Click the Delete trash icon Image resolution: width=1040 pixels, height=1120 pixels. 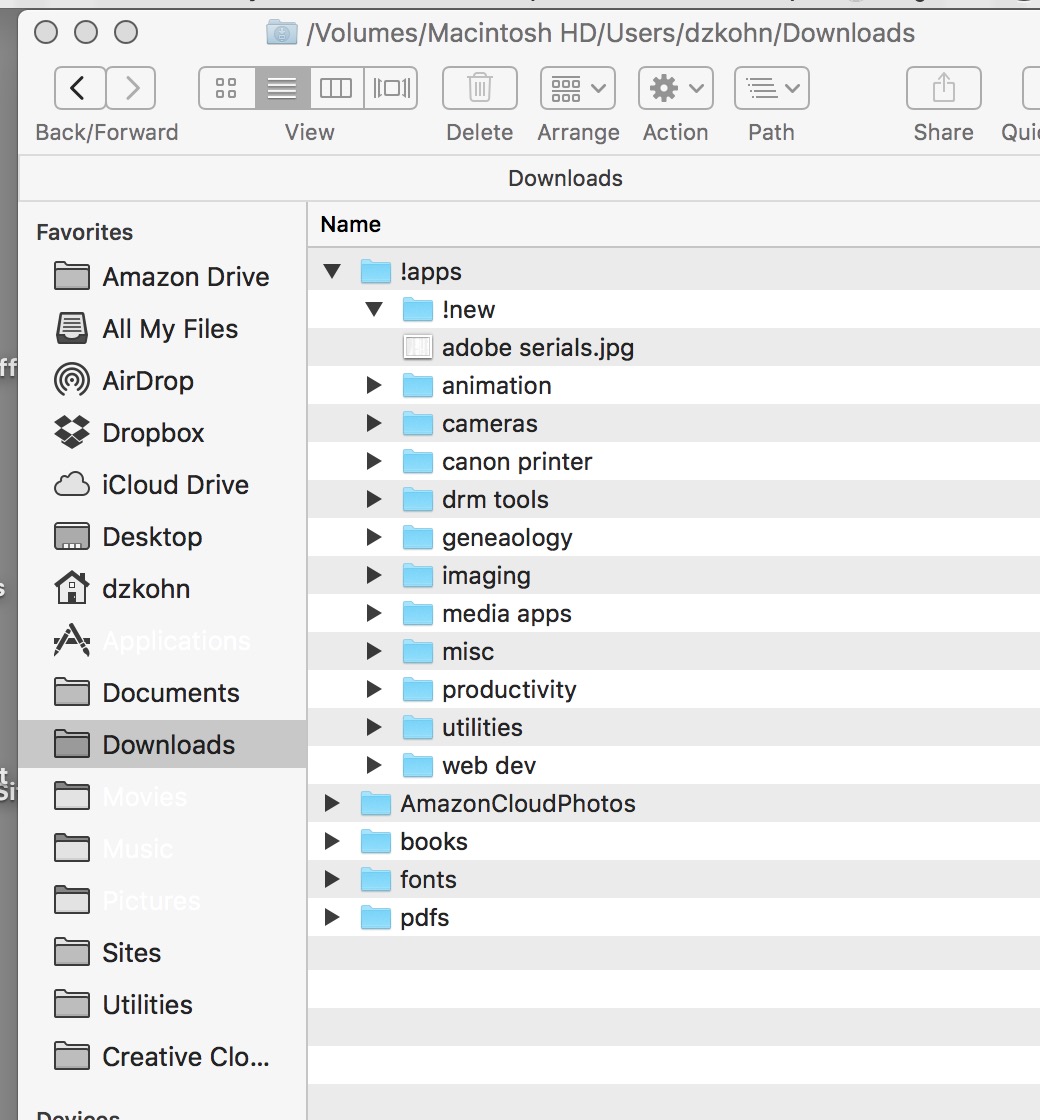479,88
